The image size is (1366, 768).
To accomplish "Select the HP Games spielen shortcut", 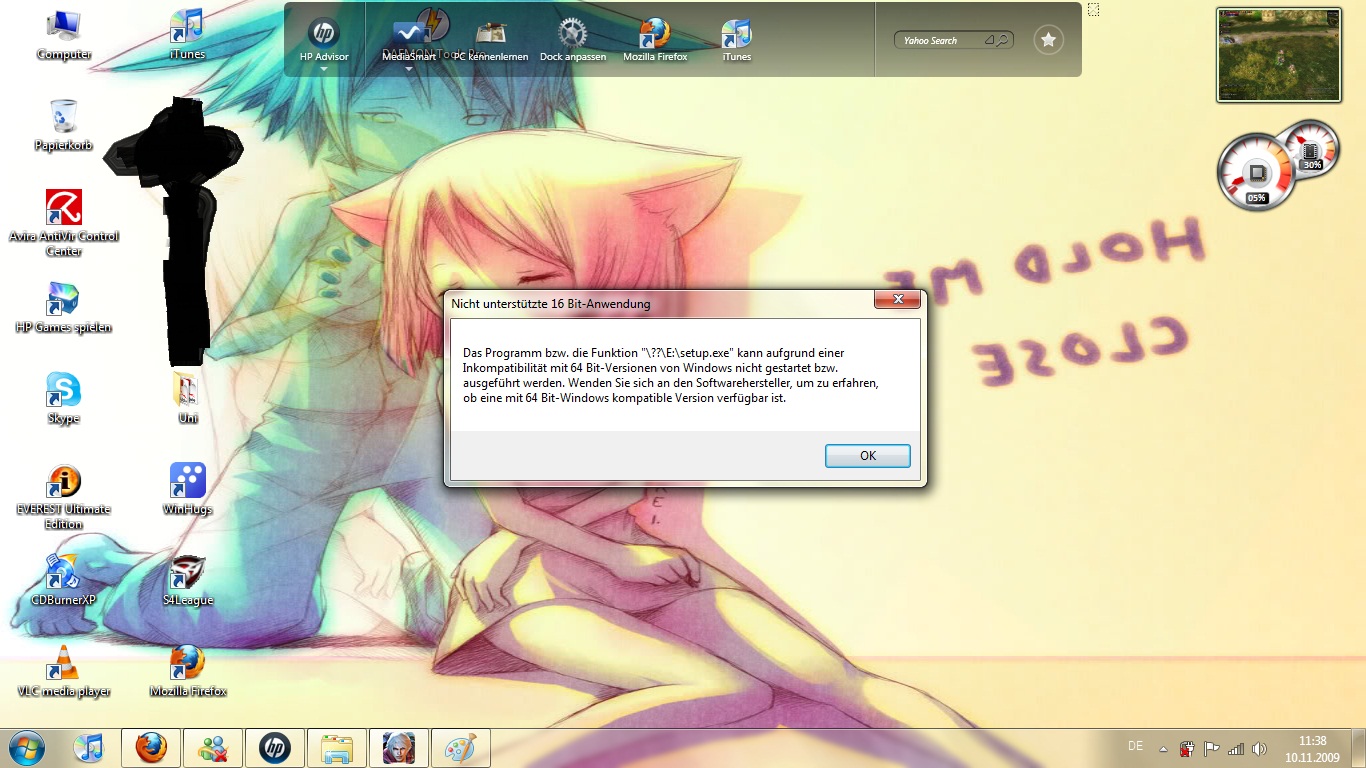I will point(64,308).
